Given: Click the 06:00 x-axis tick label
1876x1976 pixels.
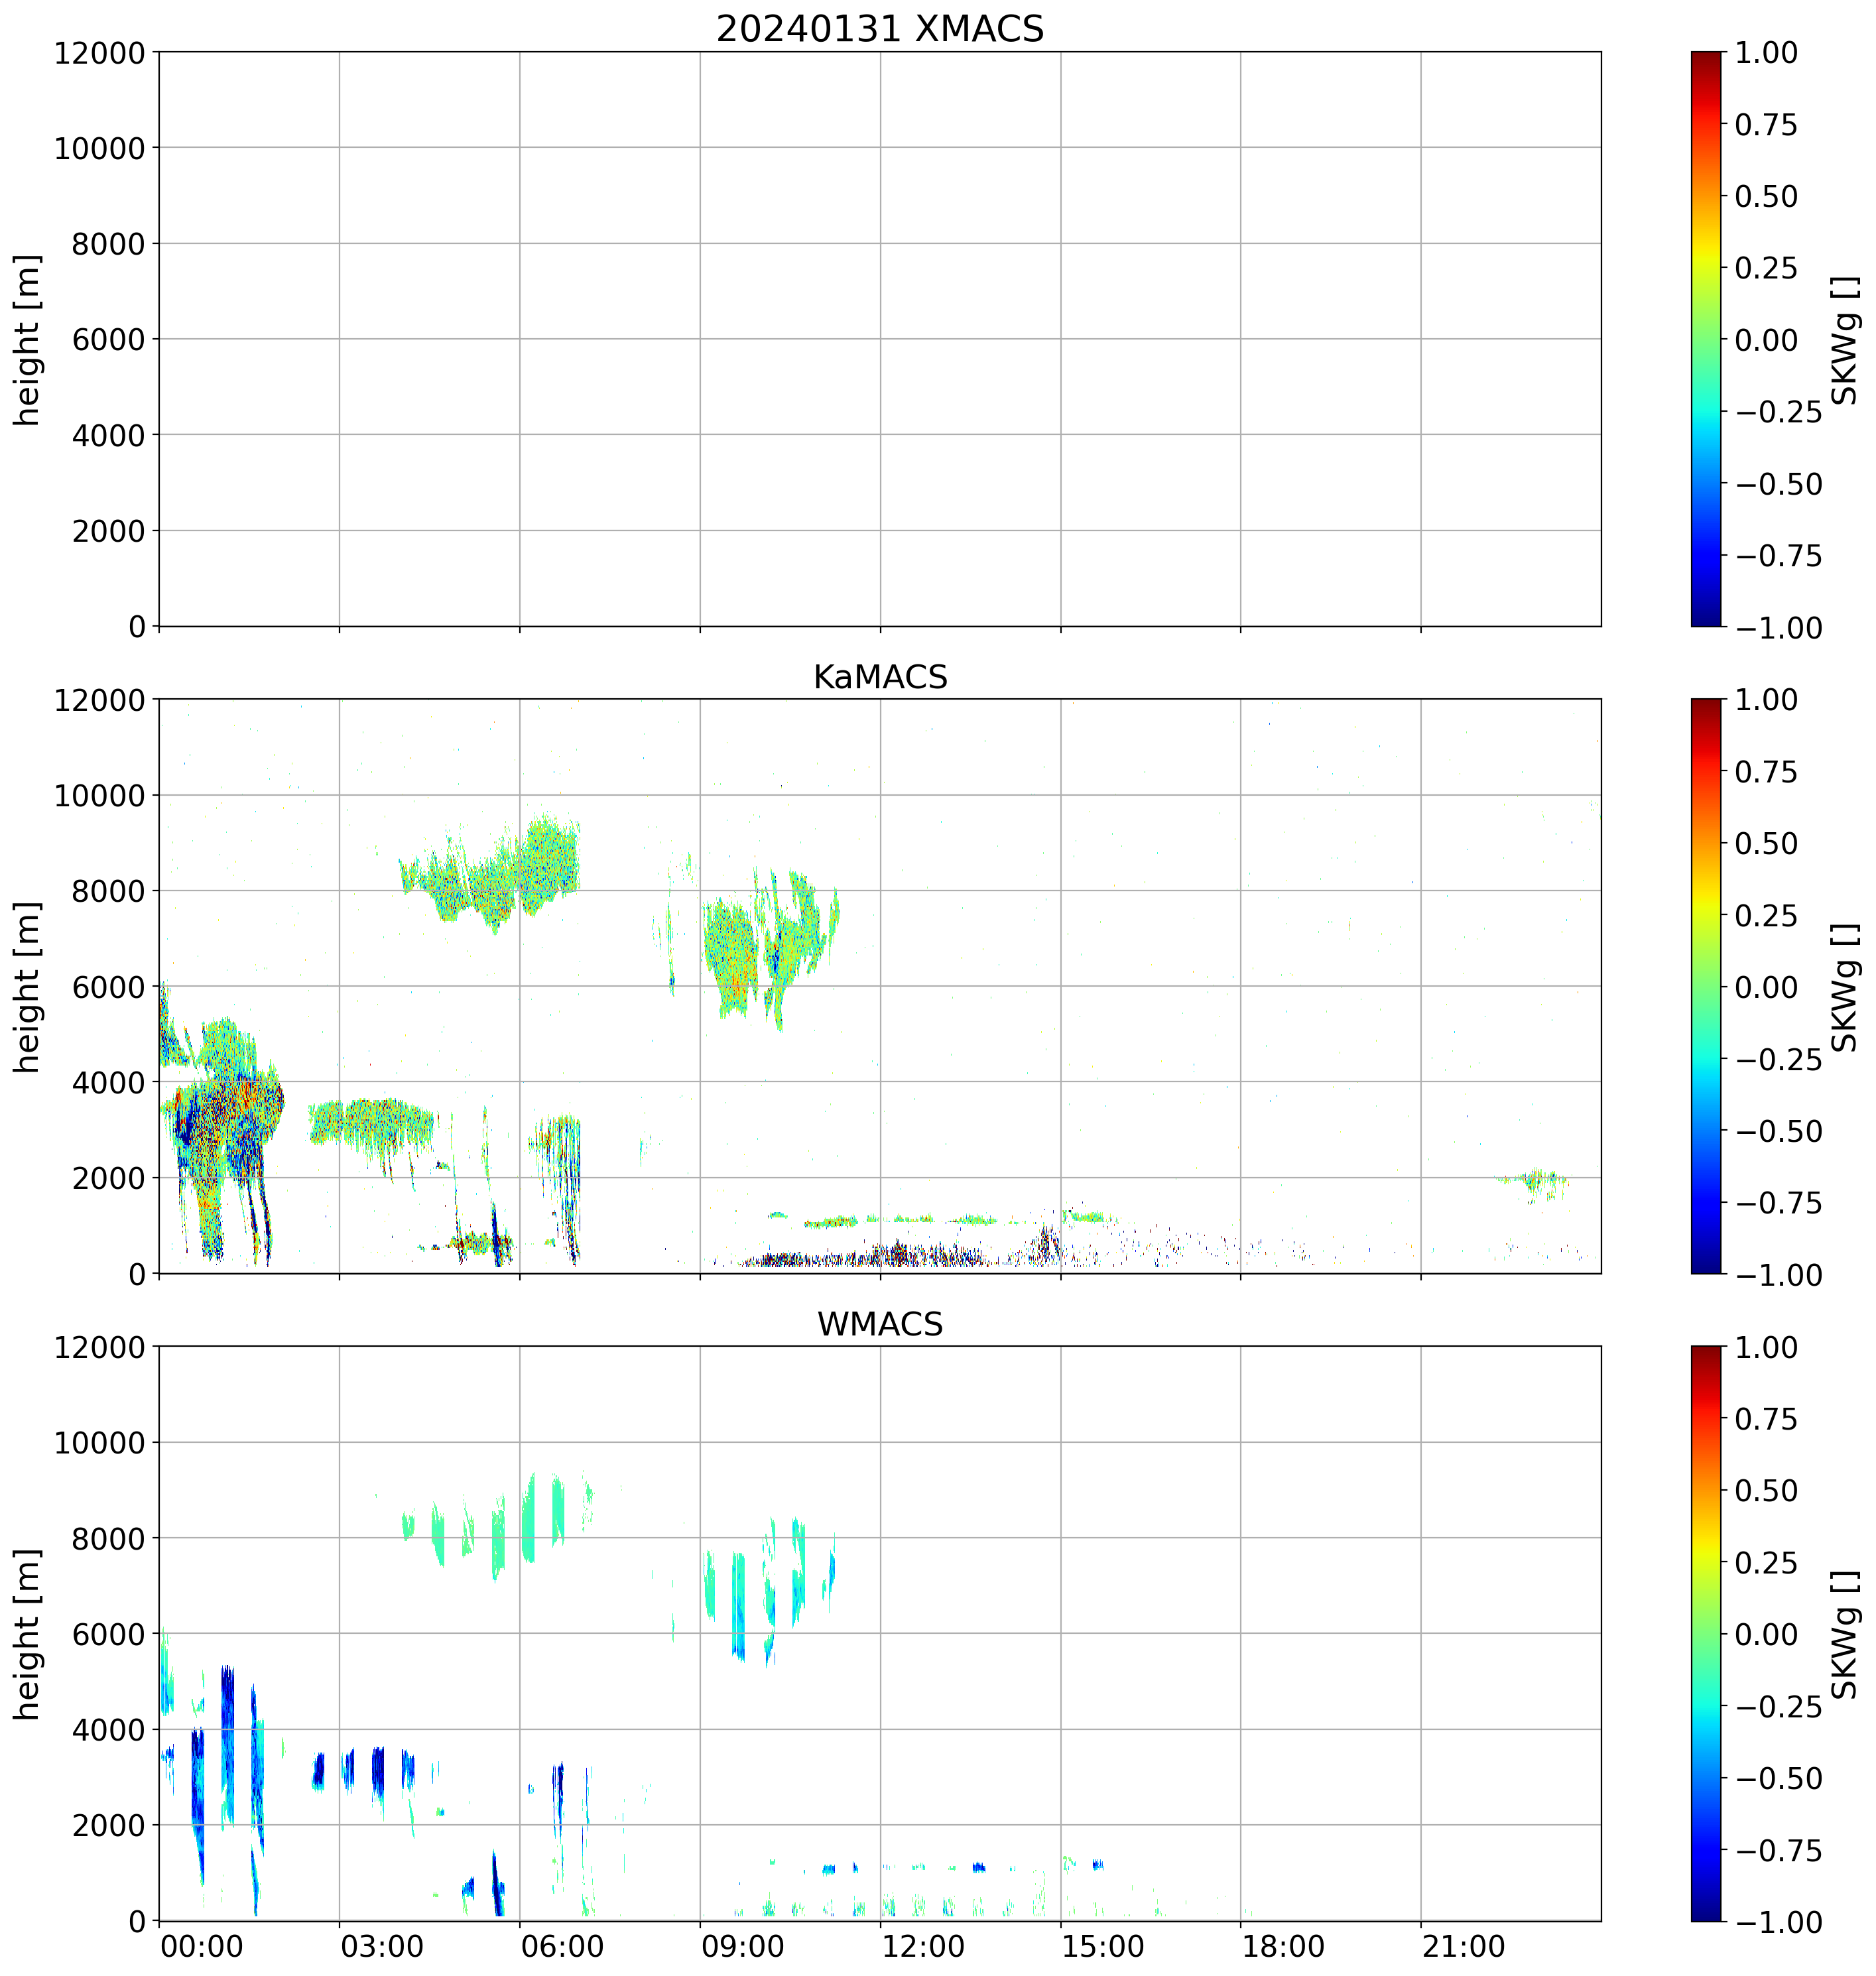Looking at the screenshot, I should click(x=562, y=1947).
